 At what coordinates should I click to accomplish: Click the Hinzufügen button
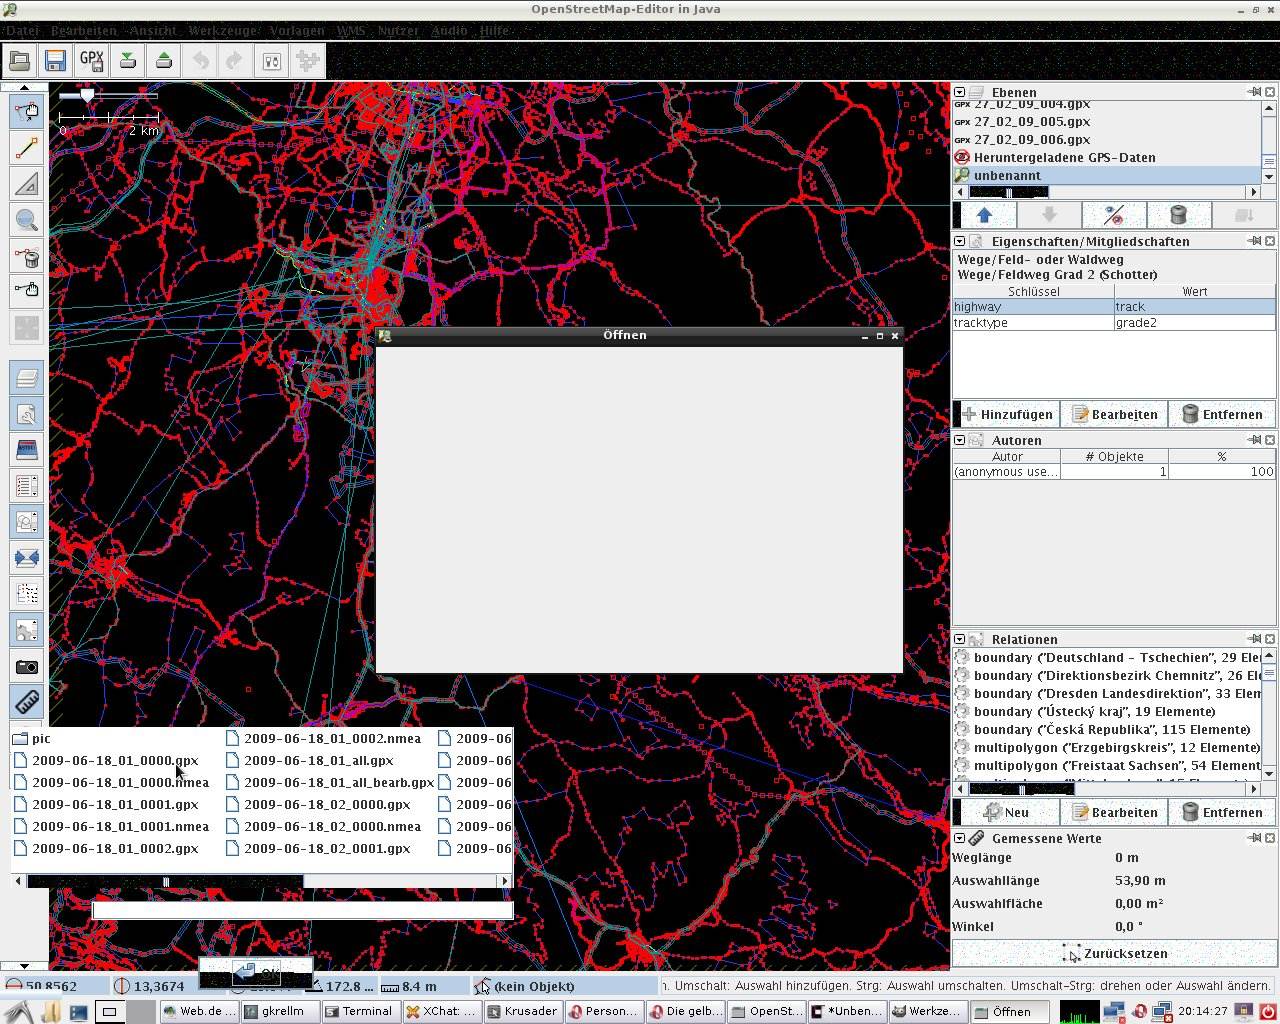click(x=1008, y=414)
